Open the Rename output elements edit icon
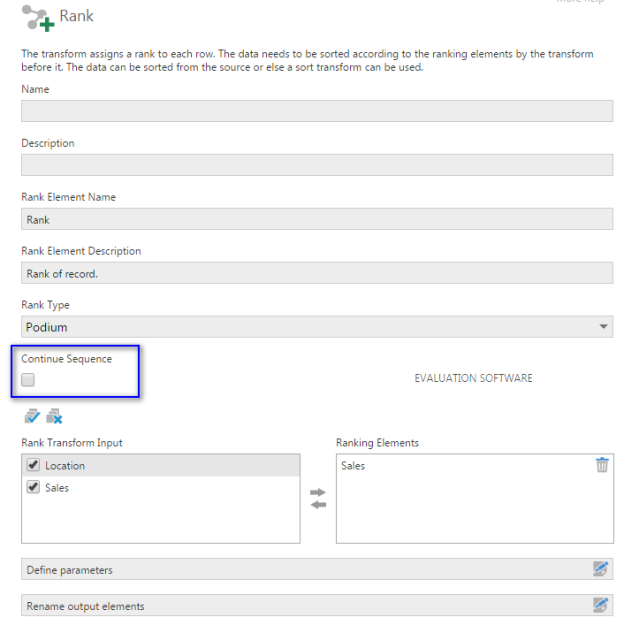The width and height of the screenshot is (624, 625). pyautogui.click(x=600, y=605)
